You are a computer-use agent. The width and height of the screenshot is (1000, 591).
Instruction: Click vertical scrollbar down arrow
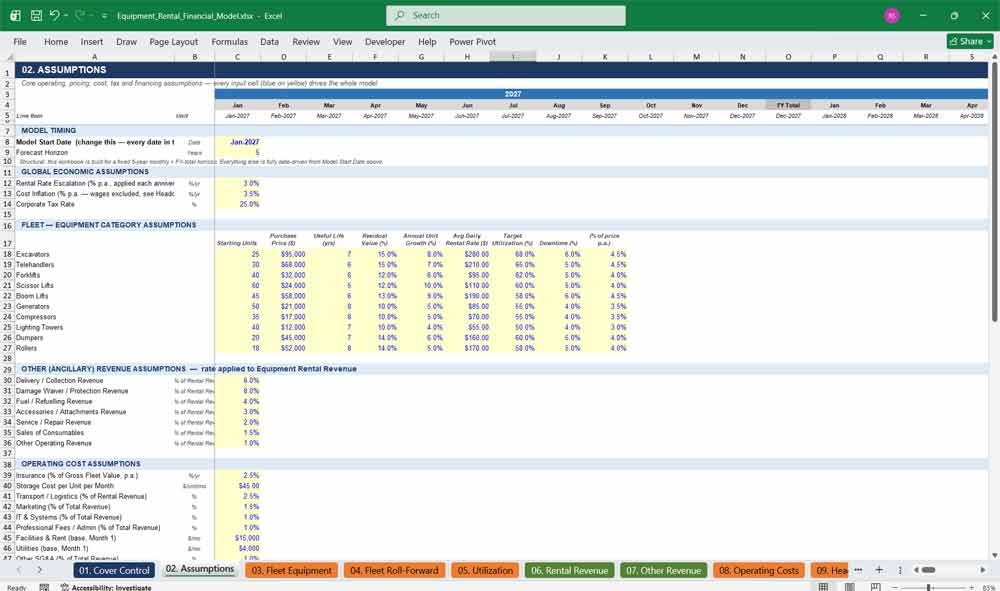click(x=994, y=555)
